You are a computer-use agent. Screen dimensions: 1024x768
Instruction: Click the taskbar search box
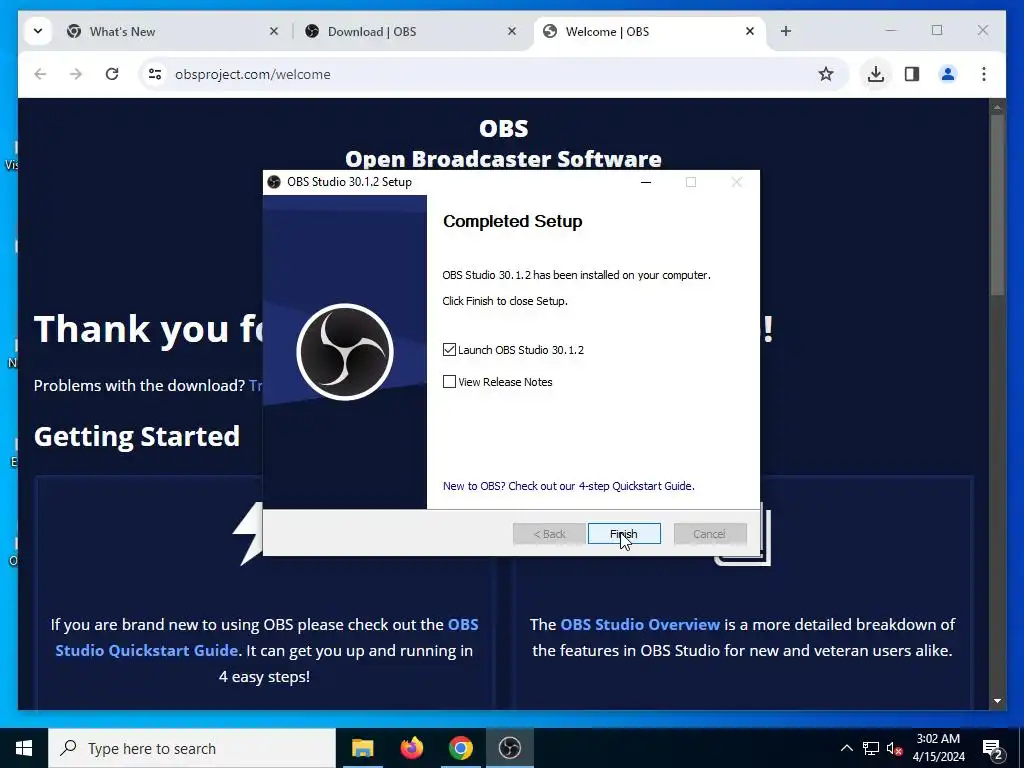click(x=192, y=748)
